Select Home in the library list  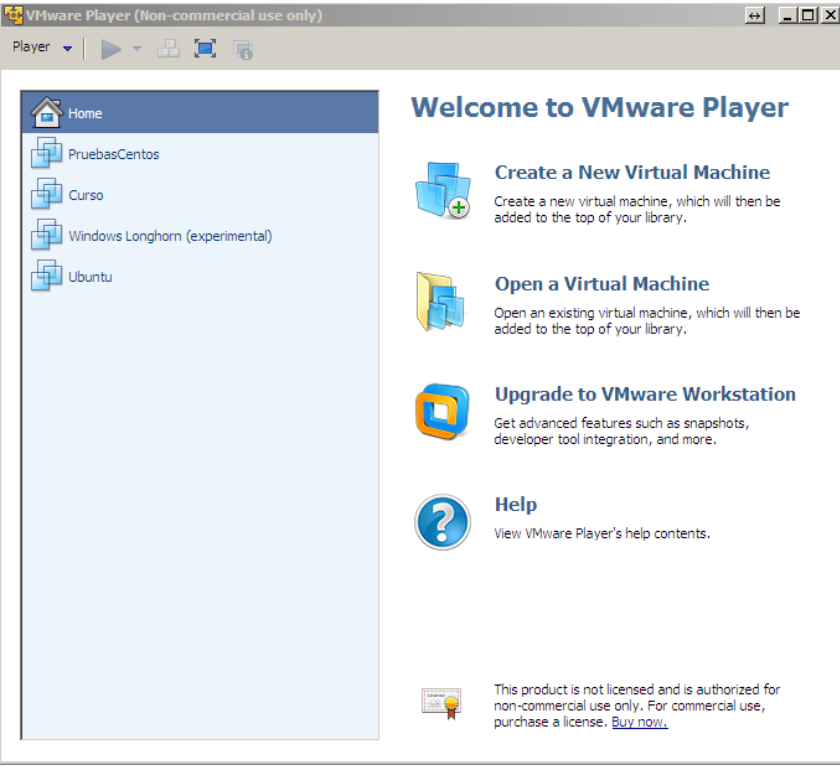[x=200, y=113]
